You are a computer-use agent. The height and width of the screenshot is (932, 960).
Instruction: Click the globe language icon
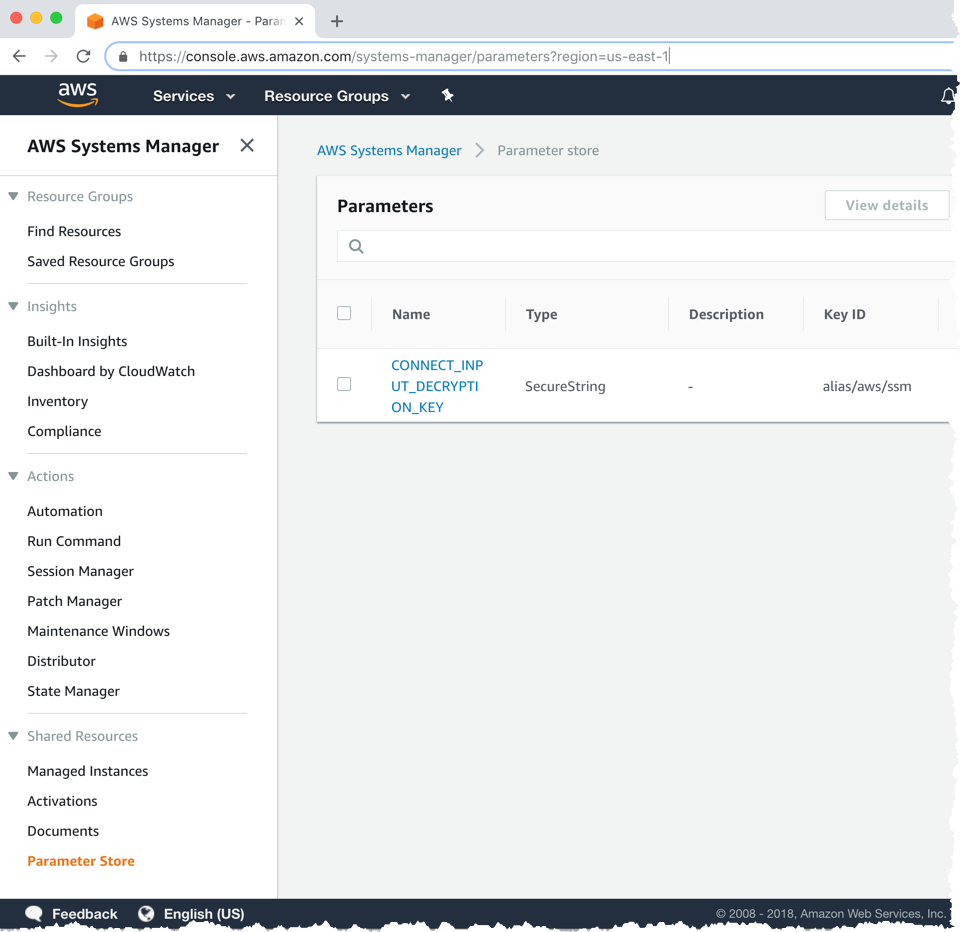point(146,914)
